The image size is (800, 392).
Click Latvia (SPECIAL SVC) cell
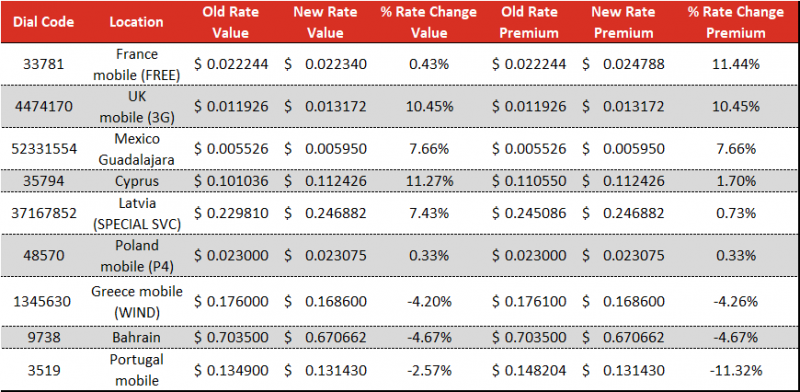[137, 213]
